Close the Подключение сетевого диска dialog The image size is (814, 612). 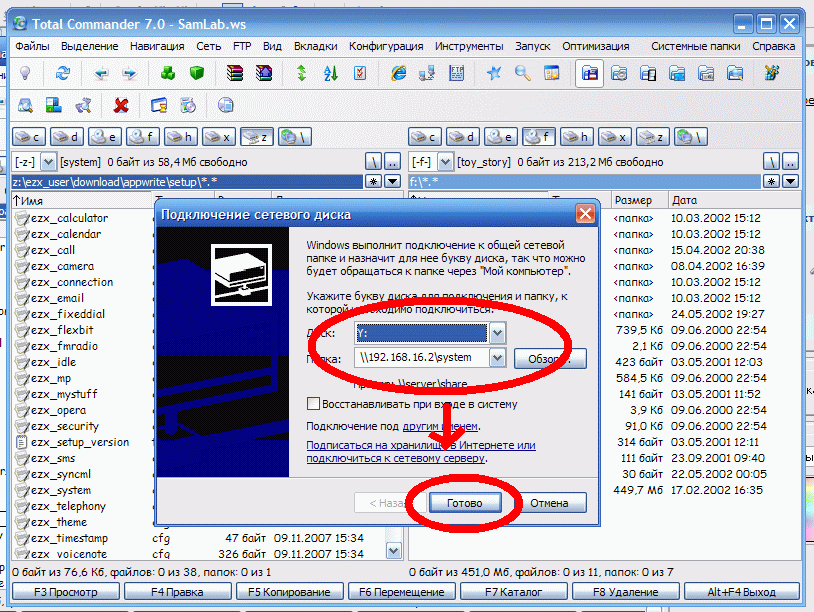point(585,214)
